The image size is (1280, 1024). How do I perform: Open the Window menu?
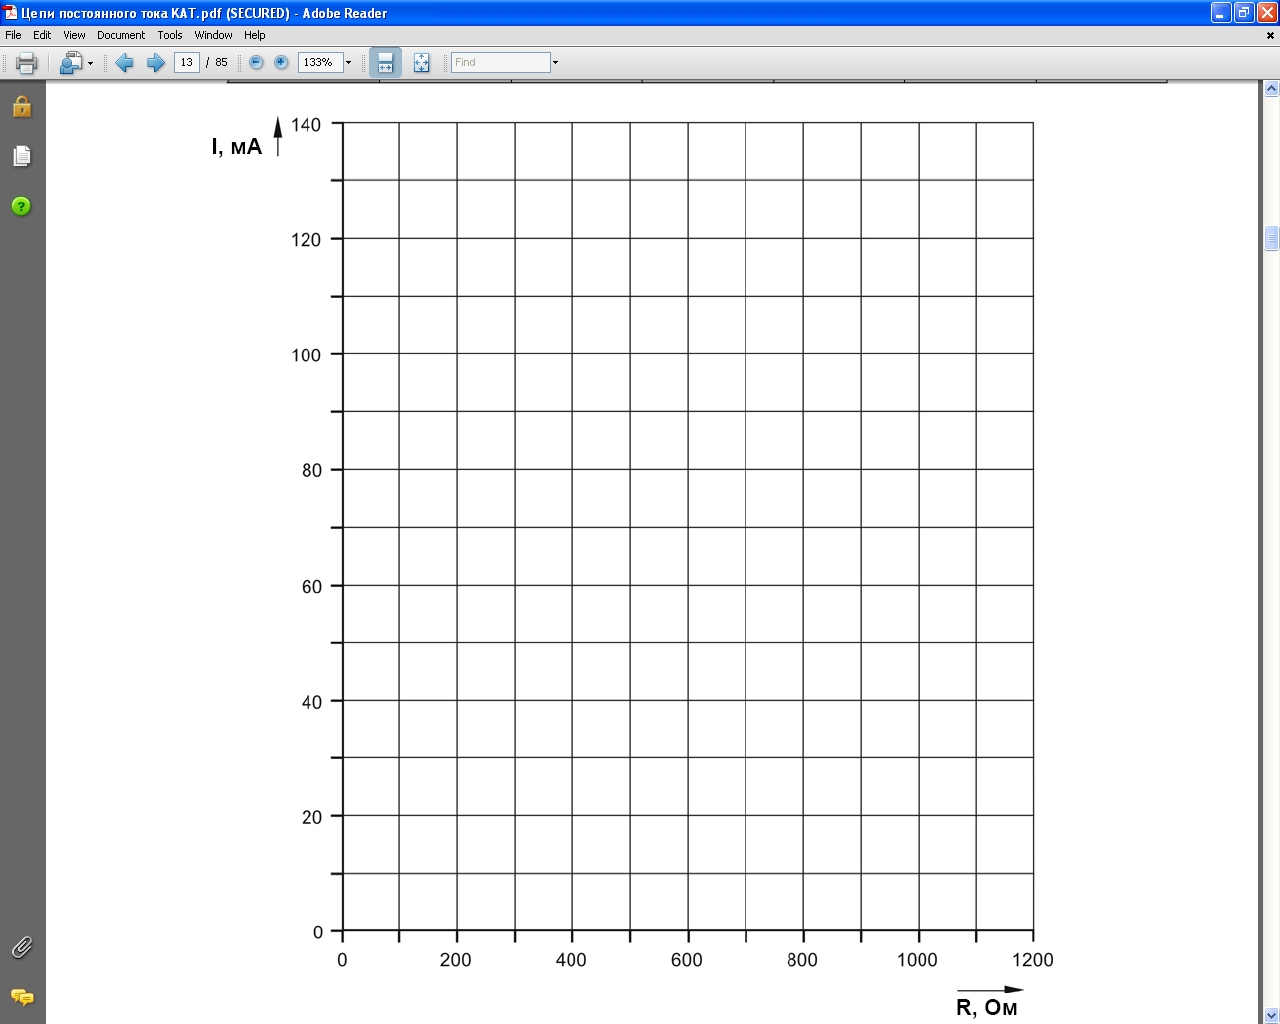[x=213, y=35]
